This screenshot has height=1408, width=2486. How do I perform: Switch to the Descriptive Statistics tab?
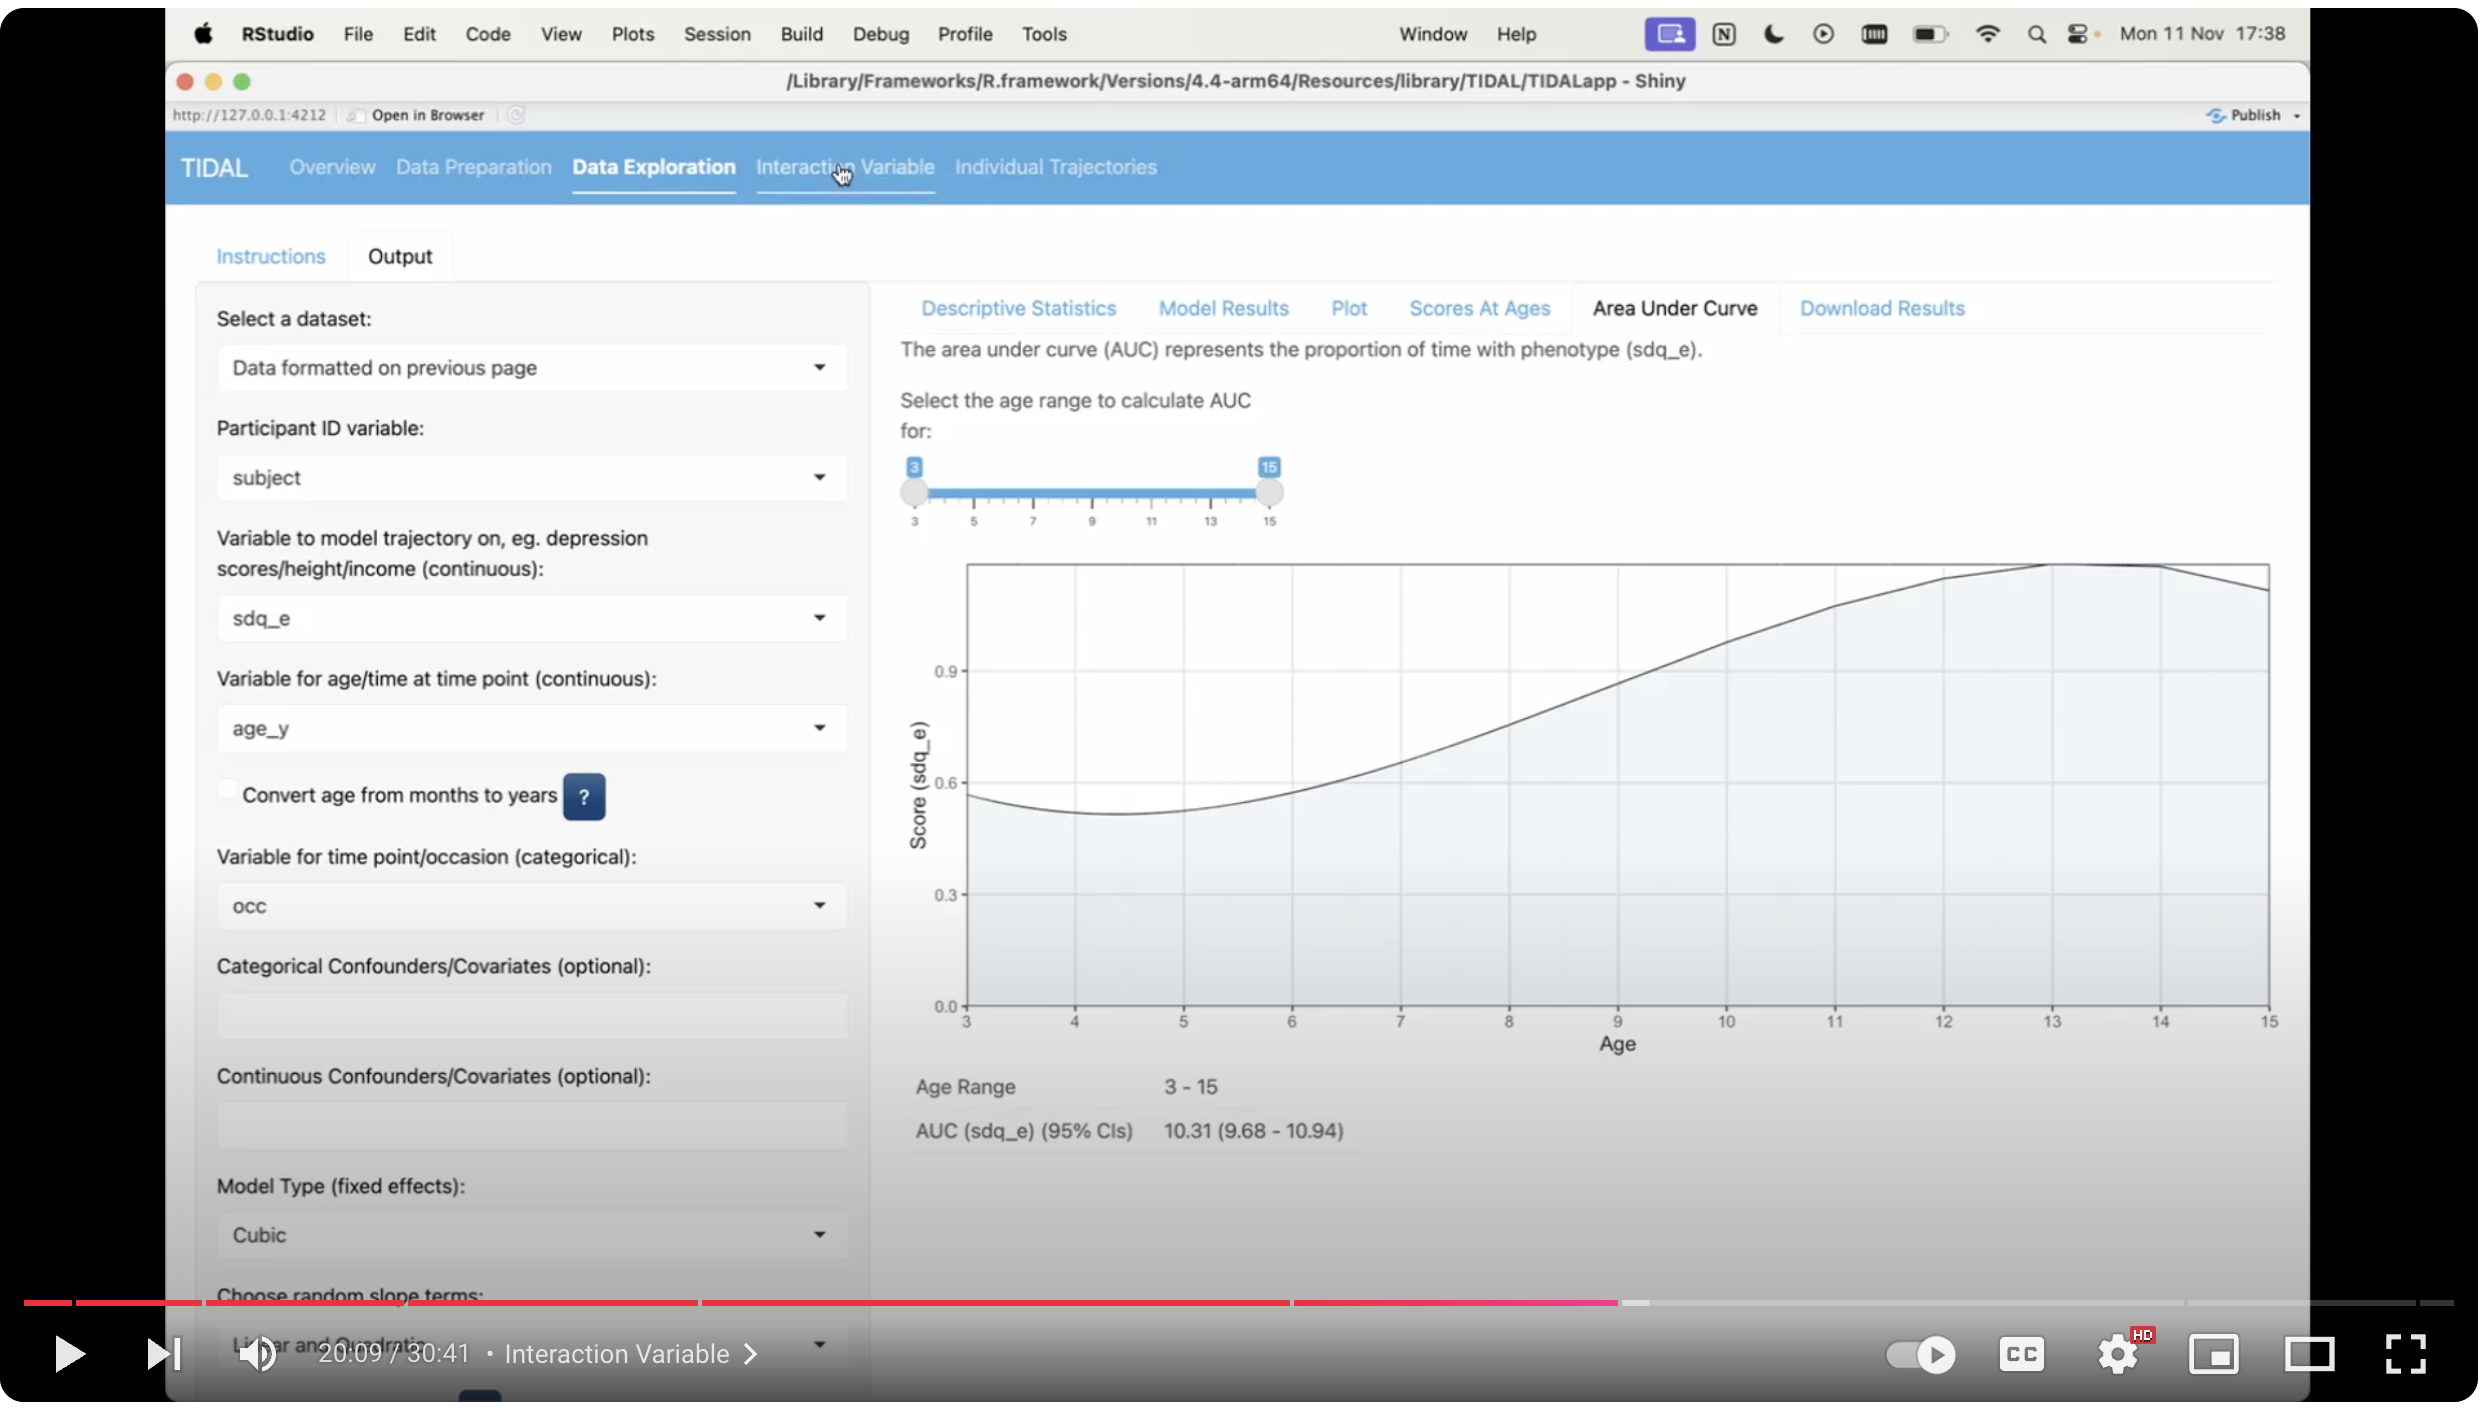click(1018, 307)
